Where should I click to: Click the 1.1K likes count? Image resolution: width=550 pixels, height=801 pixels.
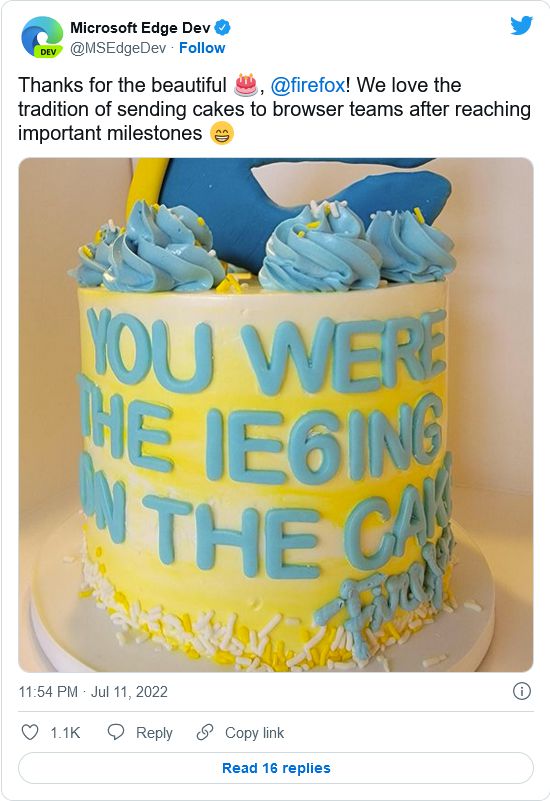click(65, 733)
